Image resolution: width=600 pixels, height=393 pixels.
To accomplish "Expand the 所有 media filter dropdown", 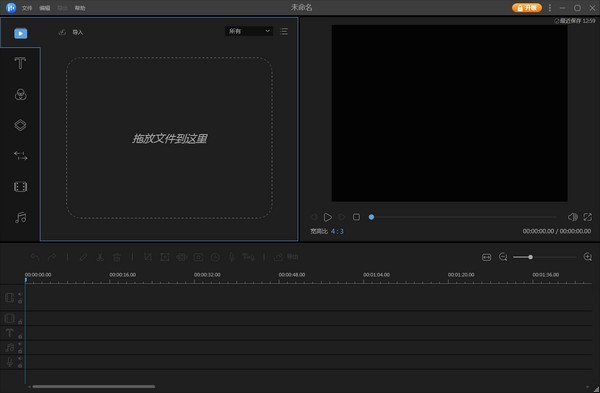I will [249, 31].
